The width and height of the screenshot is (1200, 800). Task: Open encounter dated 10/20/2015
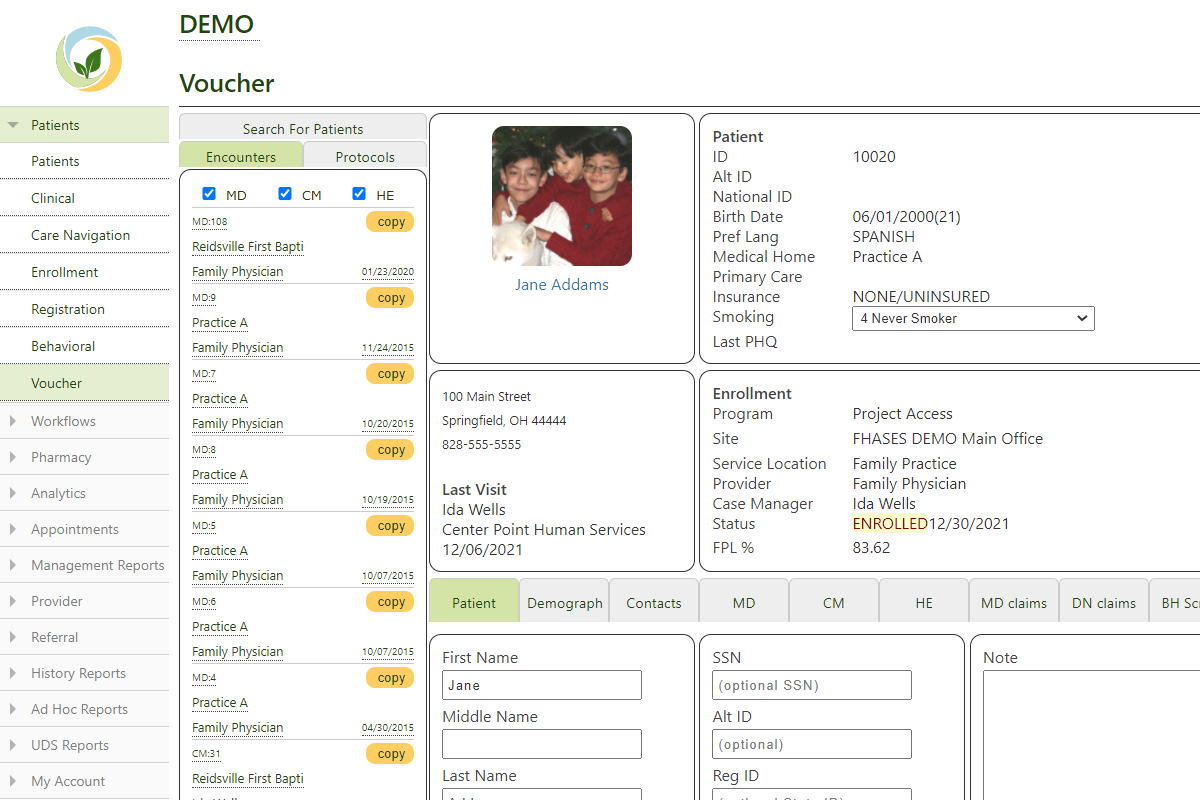click(x=388, y=424)
